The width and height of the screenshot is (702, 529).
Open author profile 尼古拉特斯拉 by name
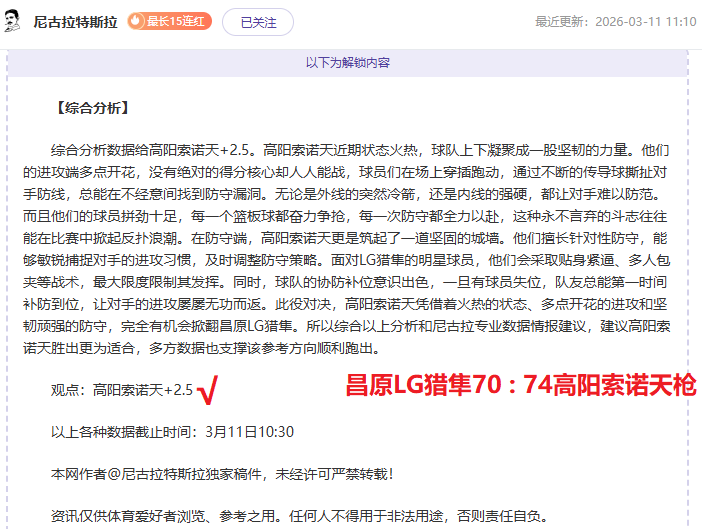tap(76, 21)
